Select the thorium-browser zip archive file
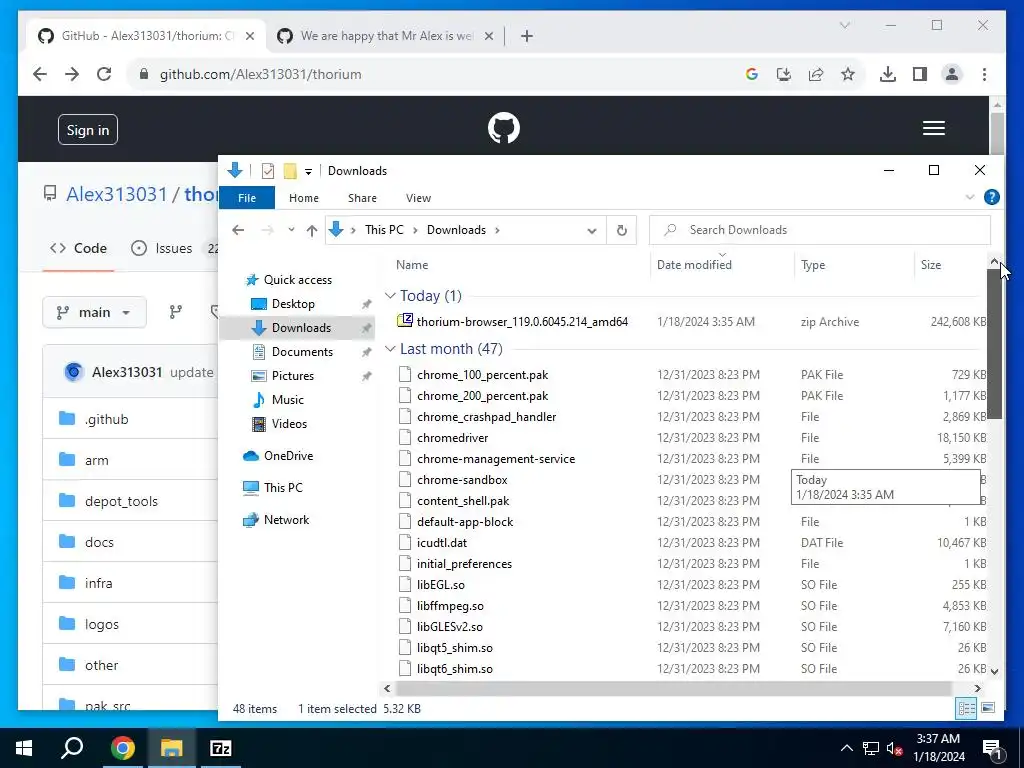This screenshot has width=1024, height=768. click(522, 321)
